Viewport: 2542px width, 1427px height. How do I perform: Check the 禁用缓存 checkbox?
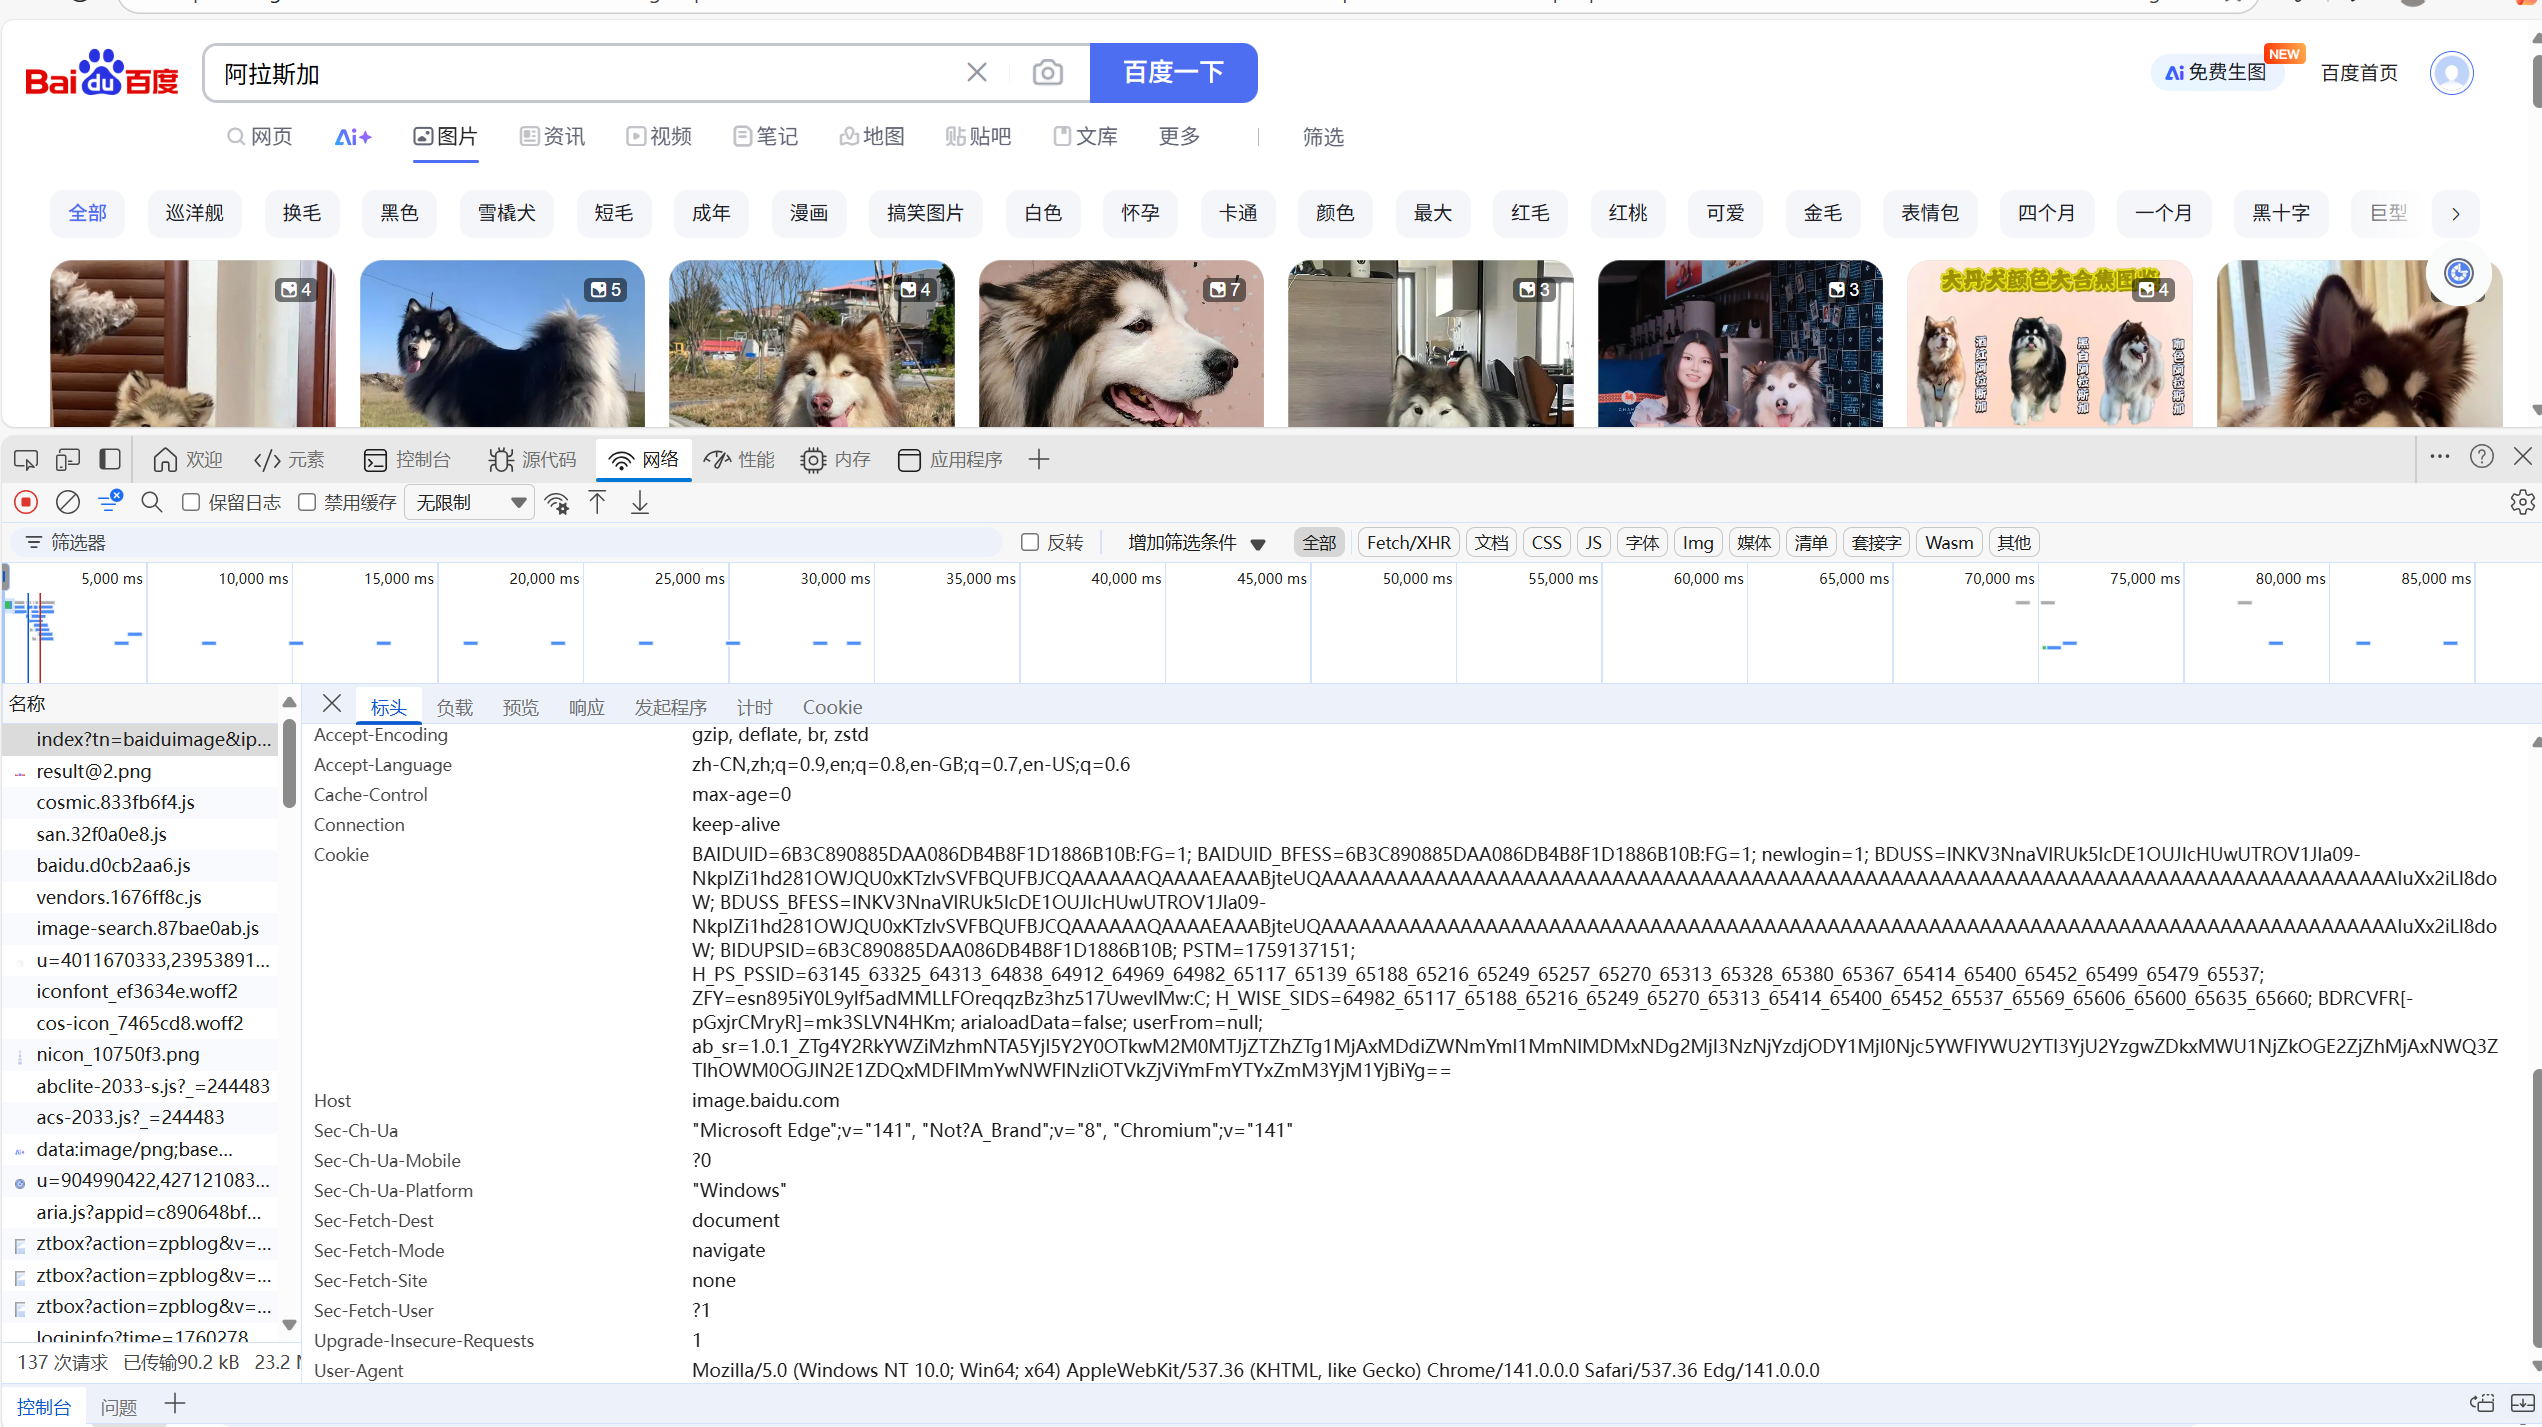click(307, 502)
